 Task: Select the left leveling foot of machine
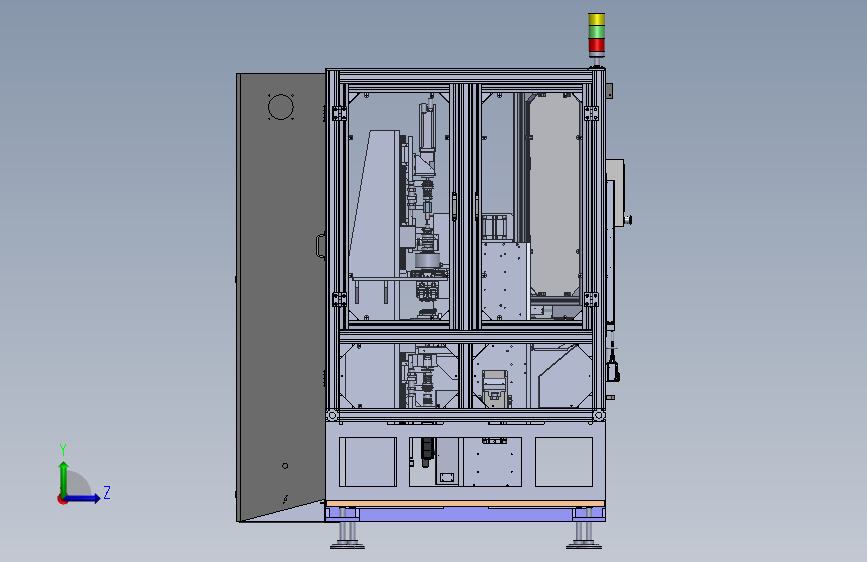pos(347,535)
